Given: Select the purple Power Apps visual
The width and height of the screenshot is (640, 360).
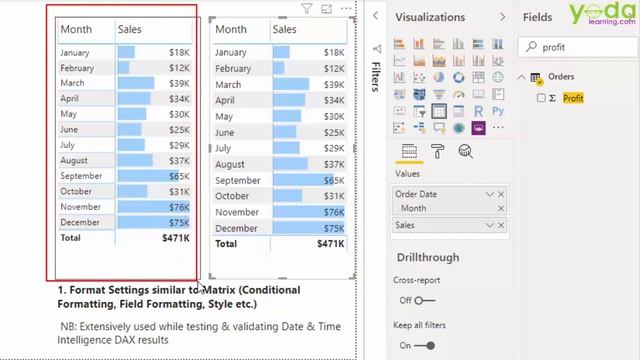Looking at the screenshot, I should [478, 128].
